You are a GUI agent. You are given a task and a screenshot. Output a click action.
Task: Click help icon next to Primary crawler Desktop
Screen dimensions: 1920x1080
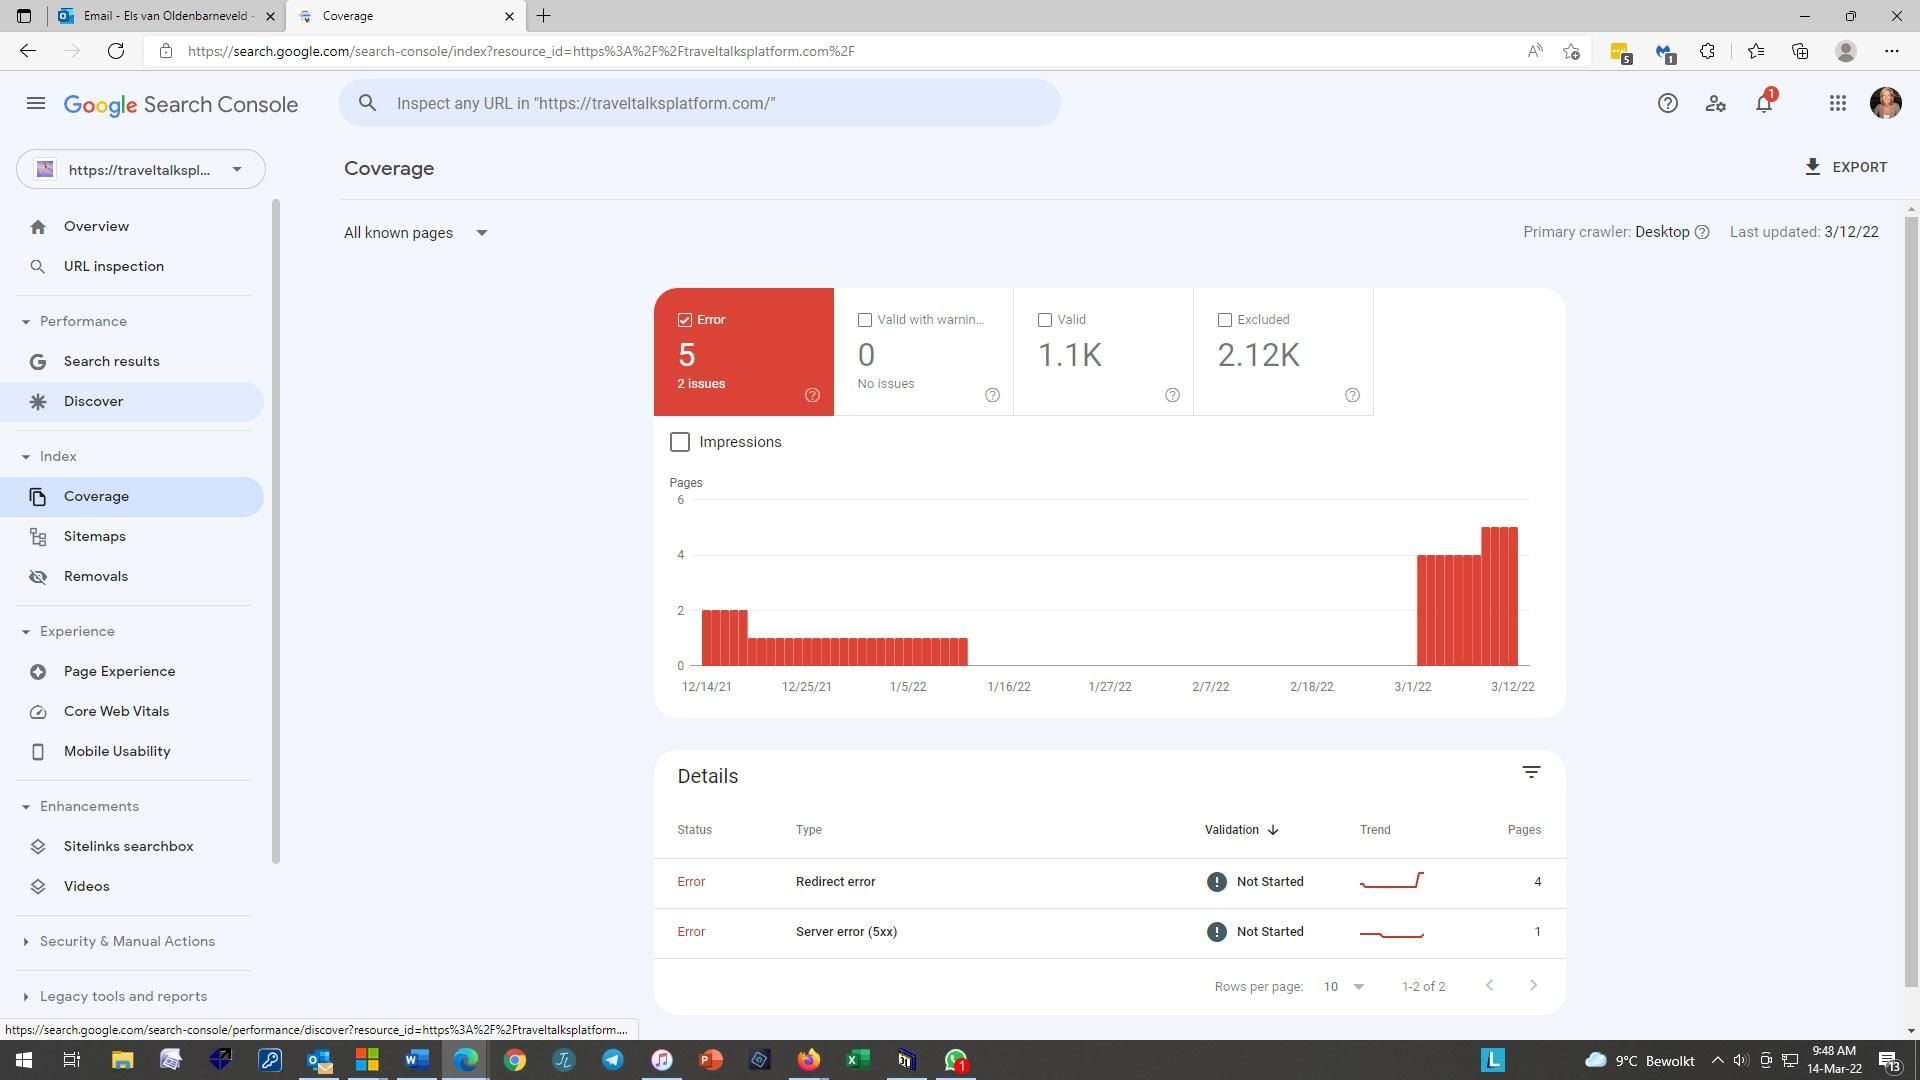pos(1702,232)
